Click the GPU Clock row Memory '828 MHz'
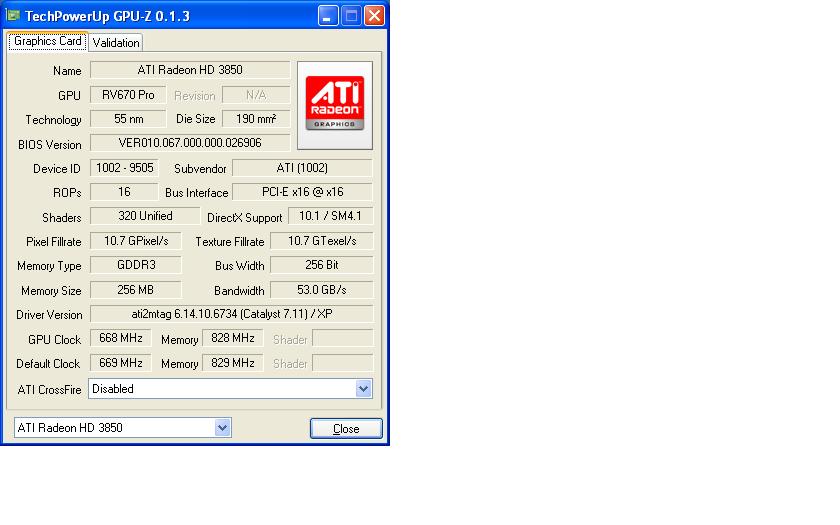 [232, 338]
